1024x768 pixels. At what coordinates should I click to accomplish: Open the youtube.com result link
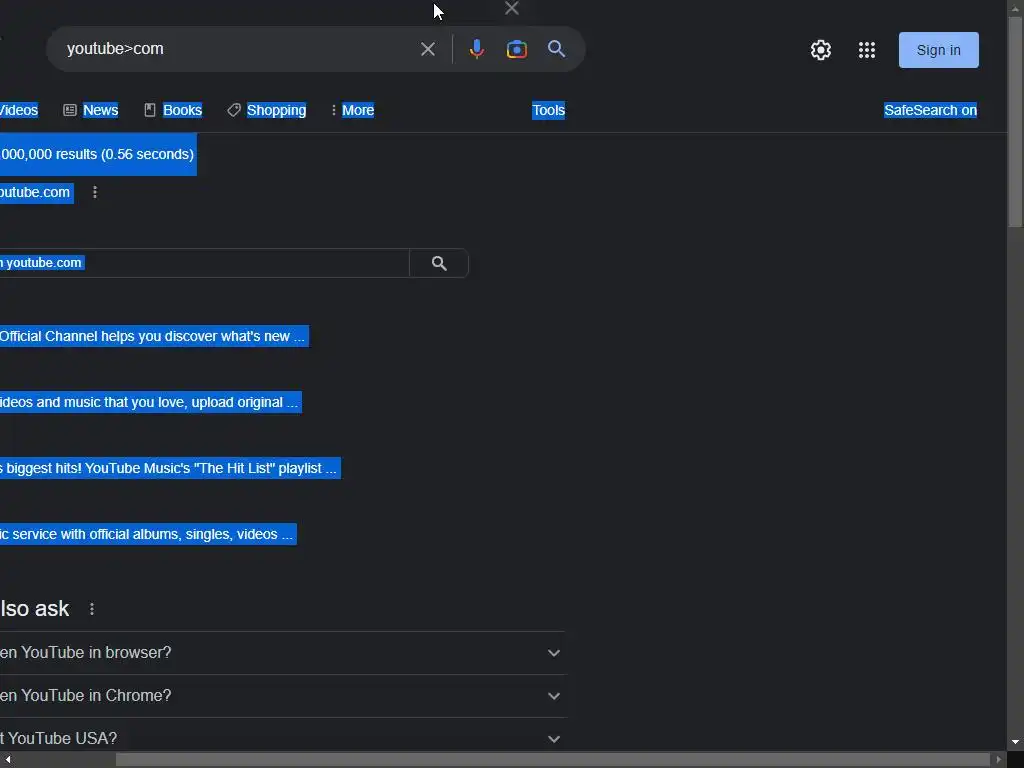point(35,193)
